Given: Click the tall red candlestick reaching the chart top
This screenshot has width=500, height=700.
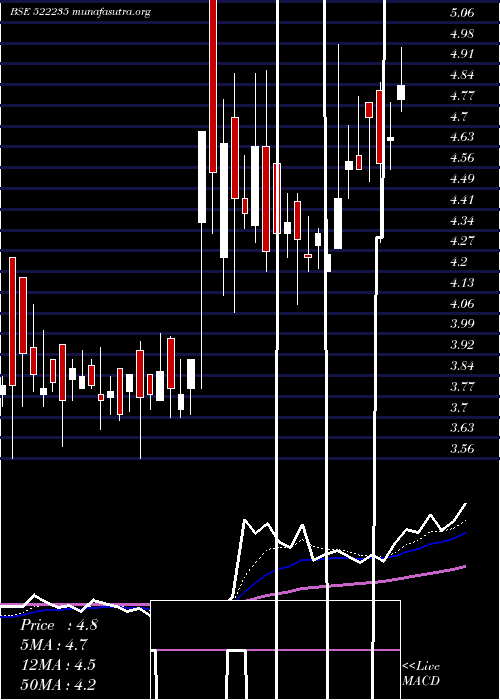Looking at the screenshot, I should click(x=213, y=86).
